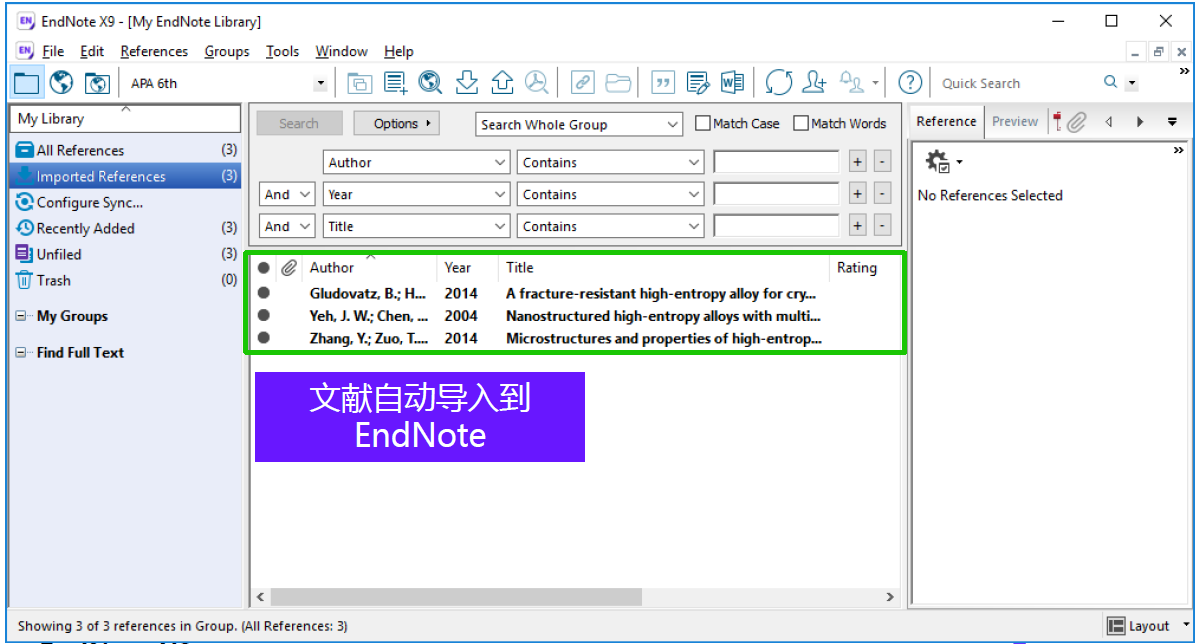Click Quick Search magnifier icon
The image size is (1199, 644).
point(1110,82)
